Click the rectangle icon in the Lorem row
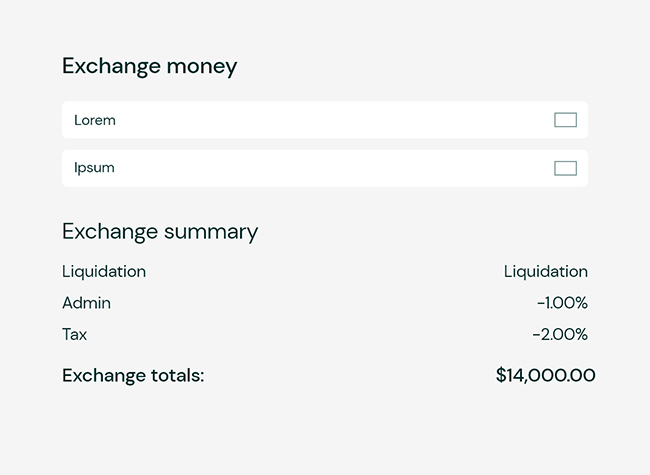Image resolution: width=650 pixels, height=475 pixels. tap(565, 120)
